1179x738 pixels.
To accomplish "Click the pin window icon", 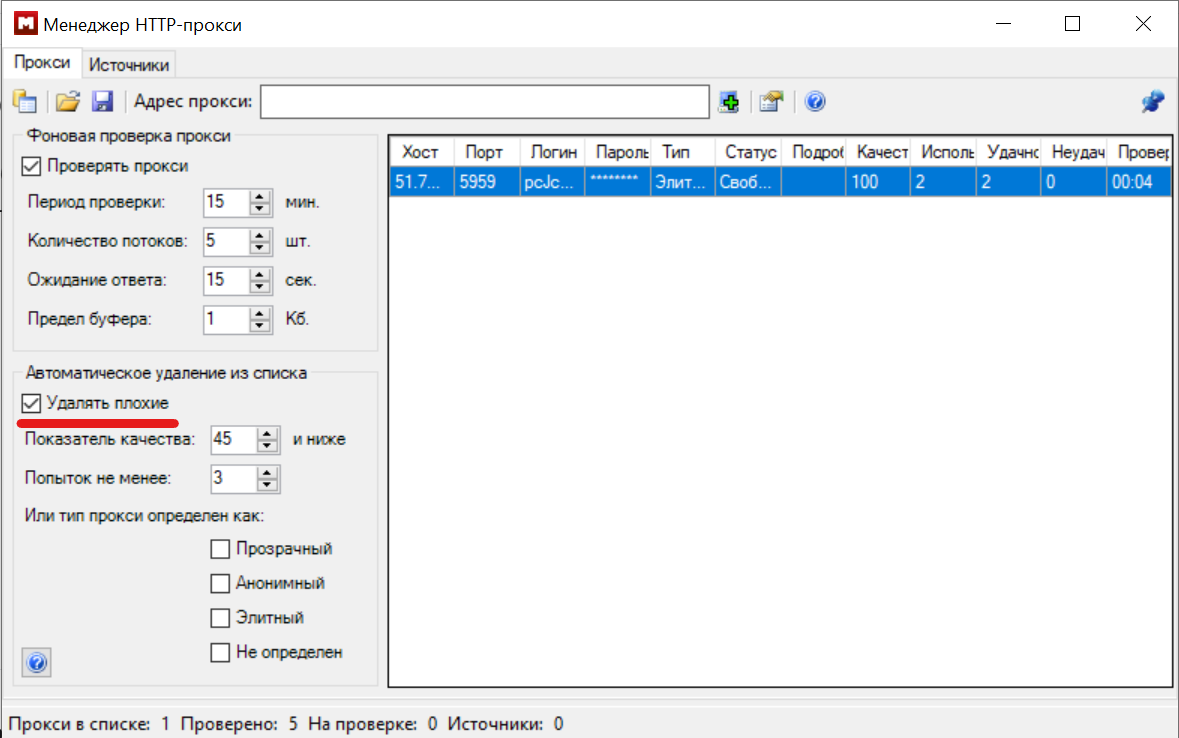I will [x=1153, y=101].
